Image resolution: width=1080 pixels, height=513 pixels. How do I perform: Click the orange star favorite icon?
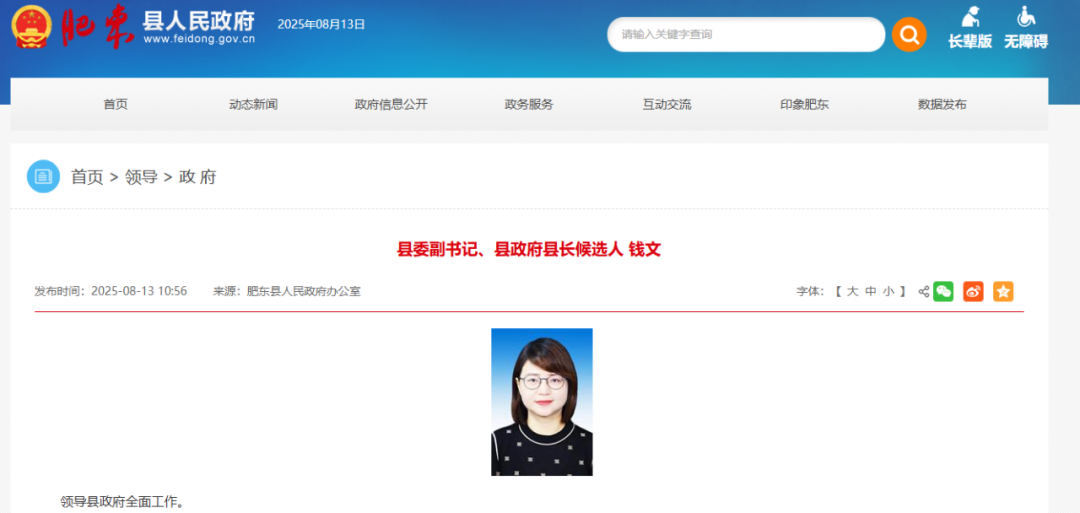pos(1003,291)
